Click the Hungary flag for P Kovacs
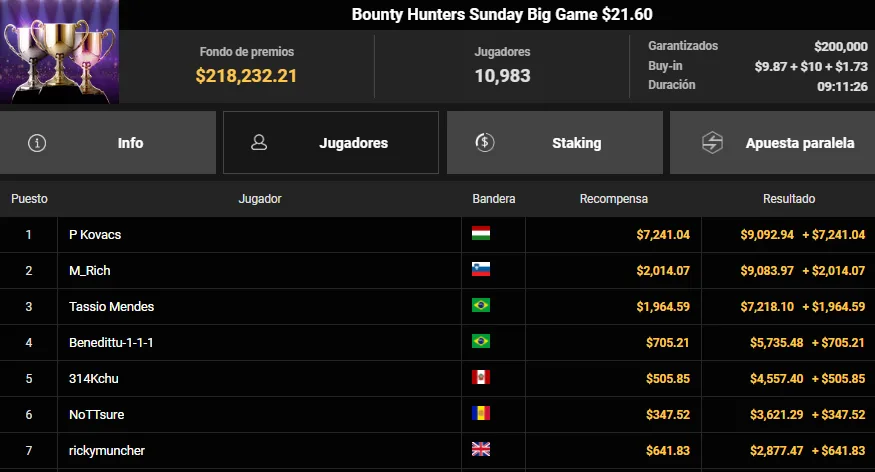This screenshot has height=472, width=875. pyautogui.click(x=480, y=233)
